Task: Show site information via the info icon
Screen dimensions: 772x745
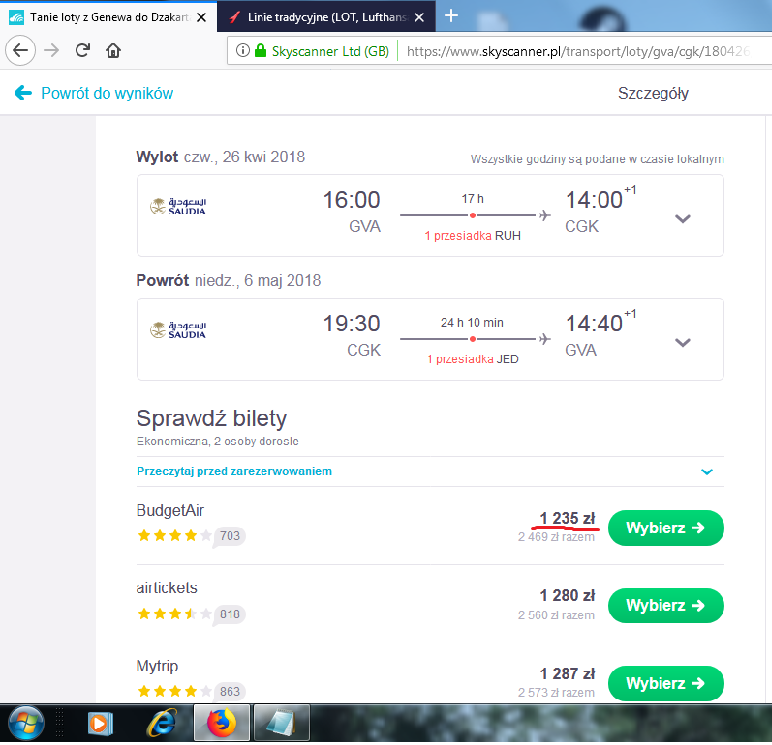Action: click(242, 50)
